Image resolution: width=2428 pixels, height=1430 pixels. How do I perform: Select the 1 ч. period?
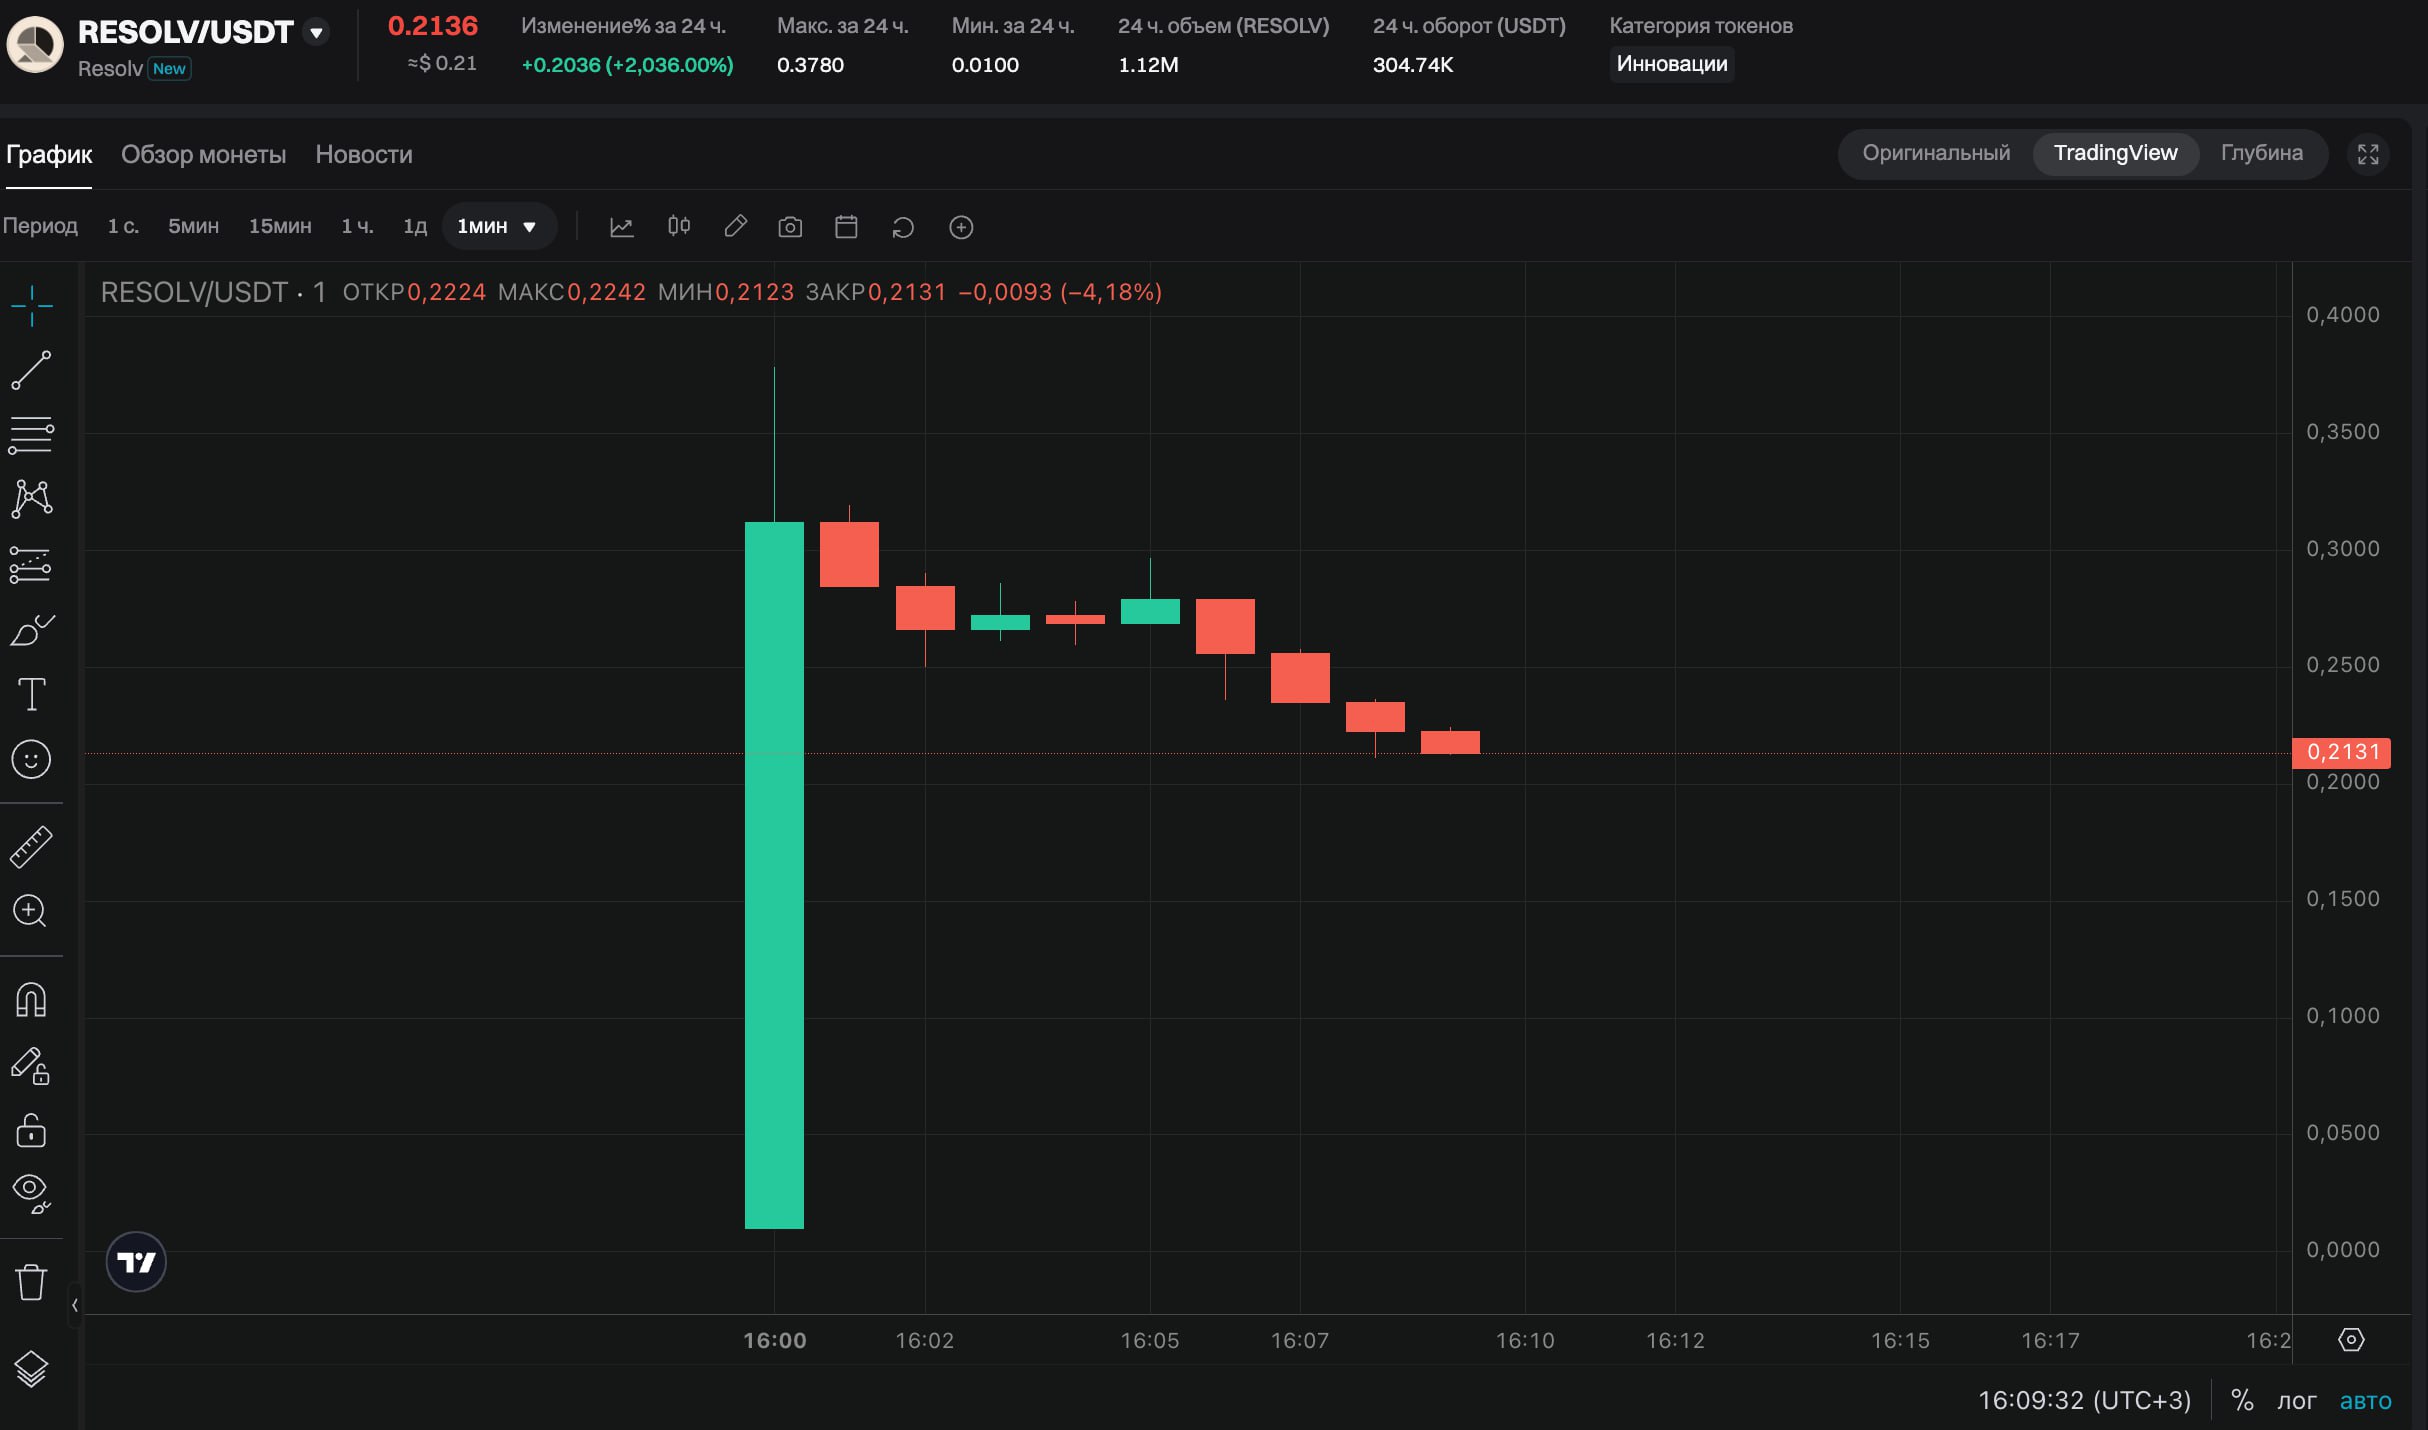[357, 227]
